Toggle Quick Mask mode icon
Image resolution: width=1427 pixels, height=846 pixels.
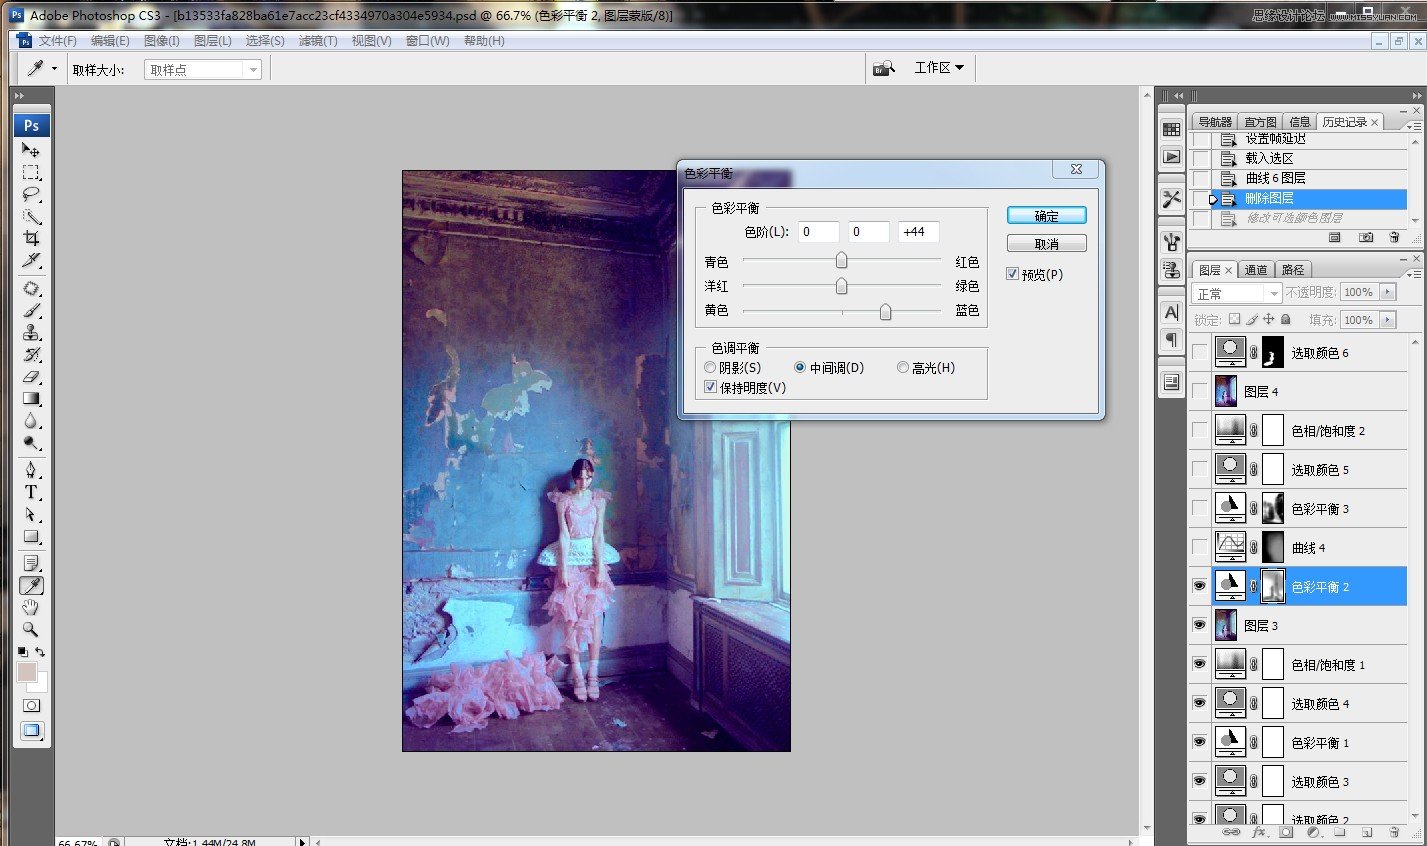click(x=31, y=705)
